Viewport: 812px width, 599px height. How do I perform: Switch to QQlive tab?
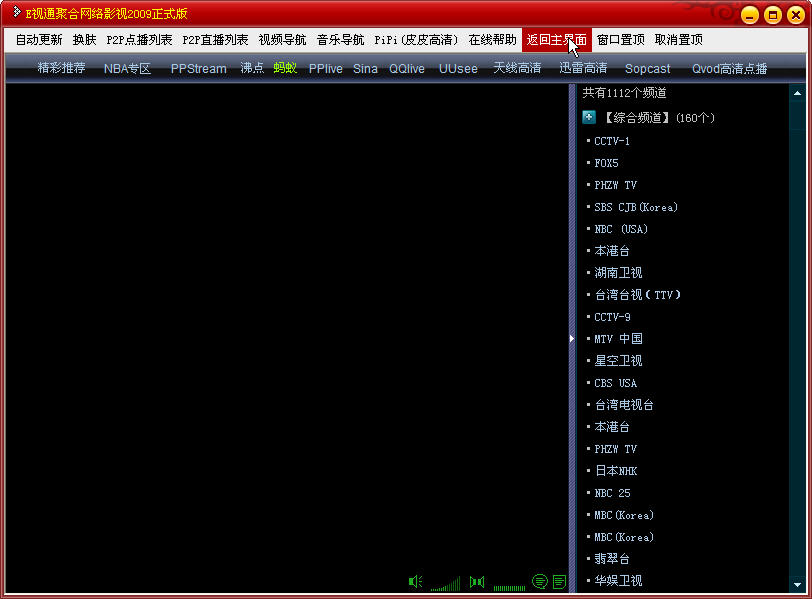(x=407, y=68)
